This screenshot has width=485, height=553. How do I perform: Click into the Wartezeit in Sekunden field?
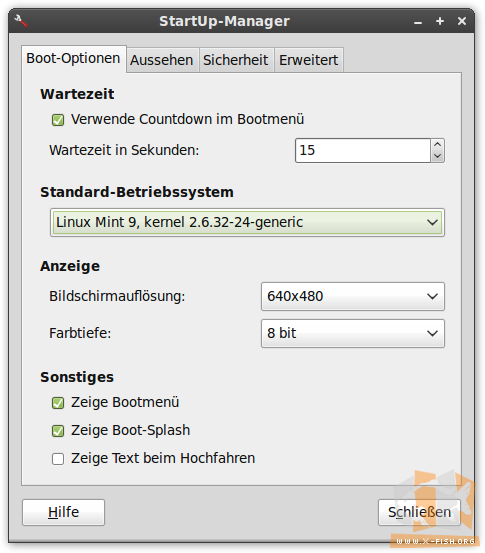click(363, 151)
